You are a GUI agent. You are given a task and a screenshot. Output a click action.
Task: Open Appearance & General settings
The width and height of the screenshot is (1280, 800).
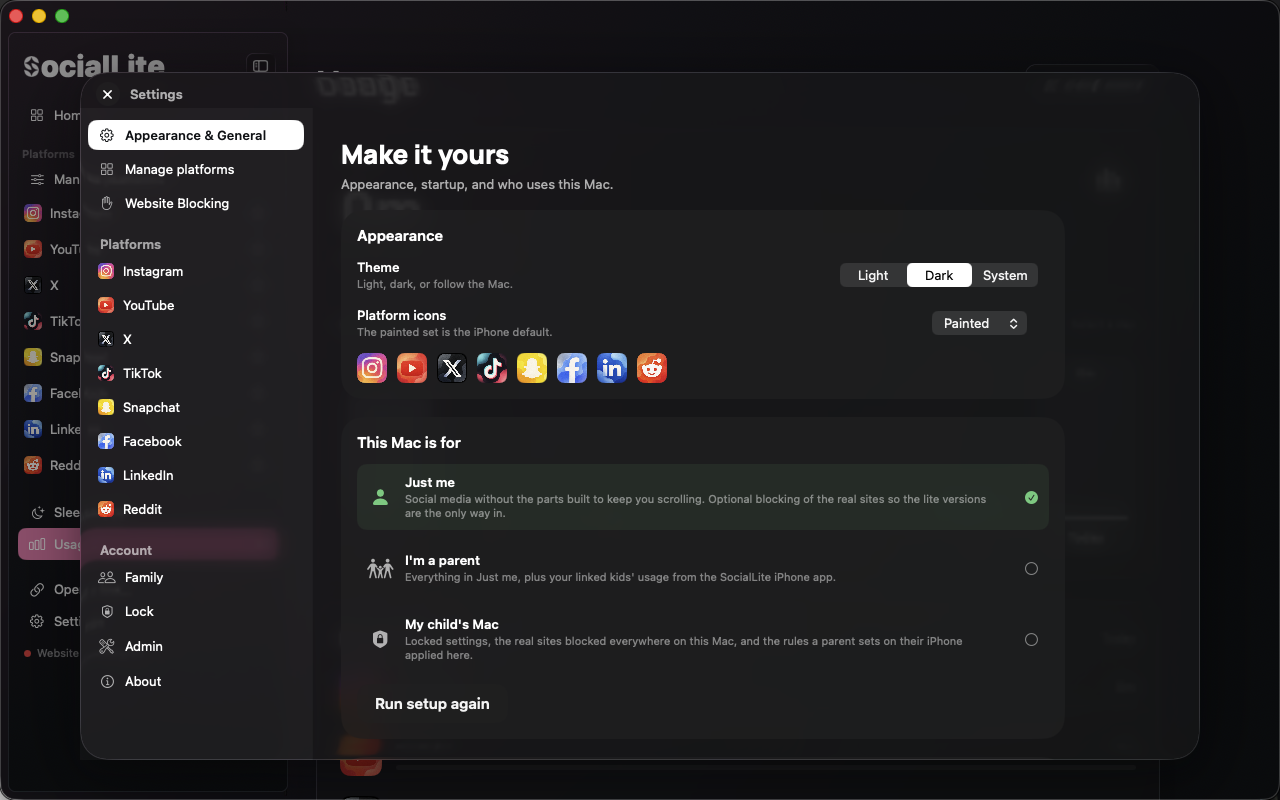pyautogui.click(x=196, y=135)
